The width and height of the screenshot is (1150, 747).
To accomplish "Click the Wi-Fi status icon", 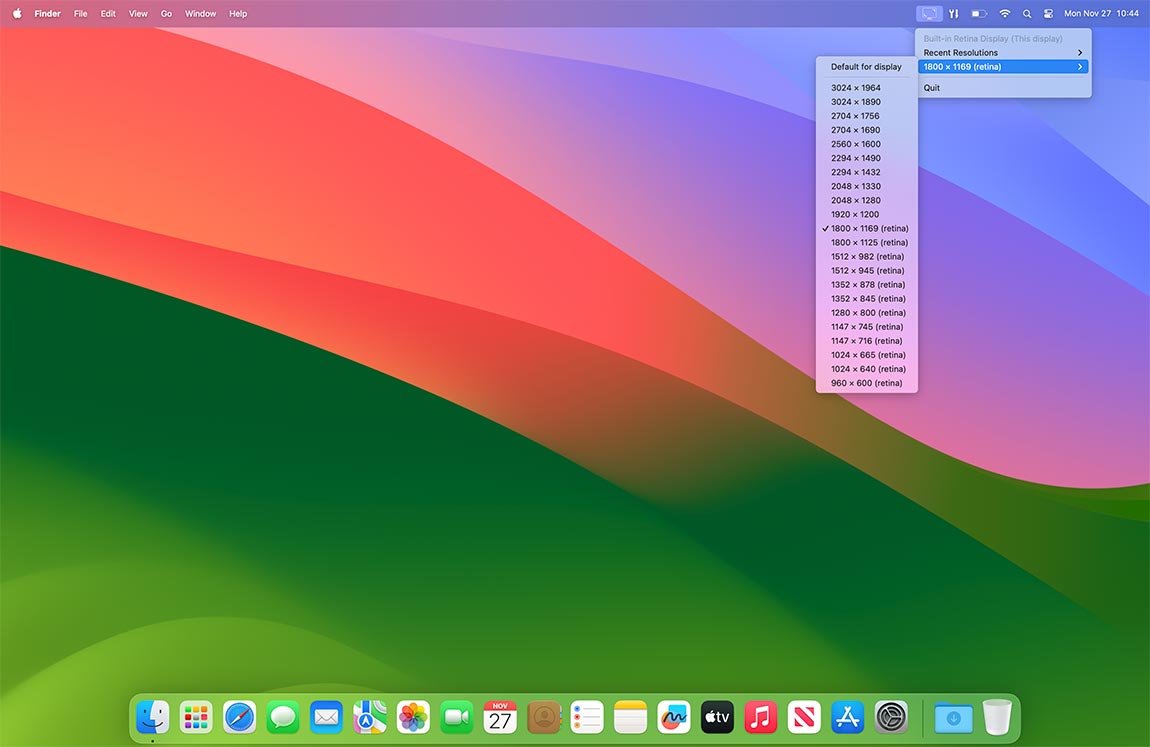I will 1004,14.
